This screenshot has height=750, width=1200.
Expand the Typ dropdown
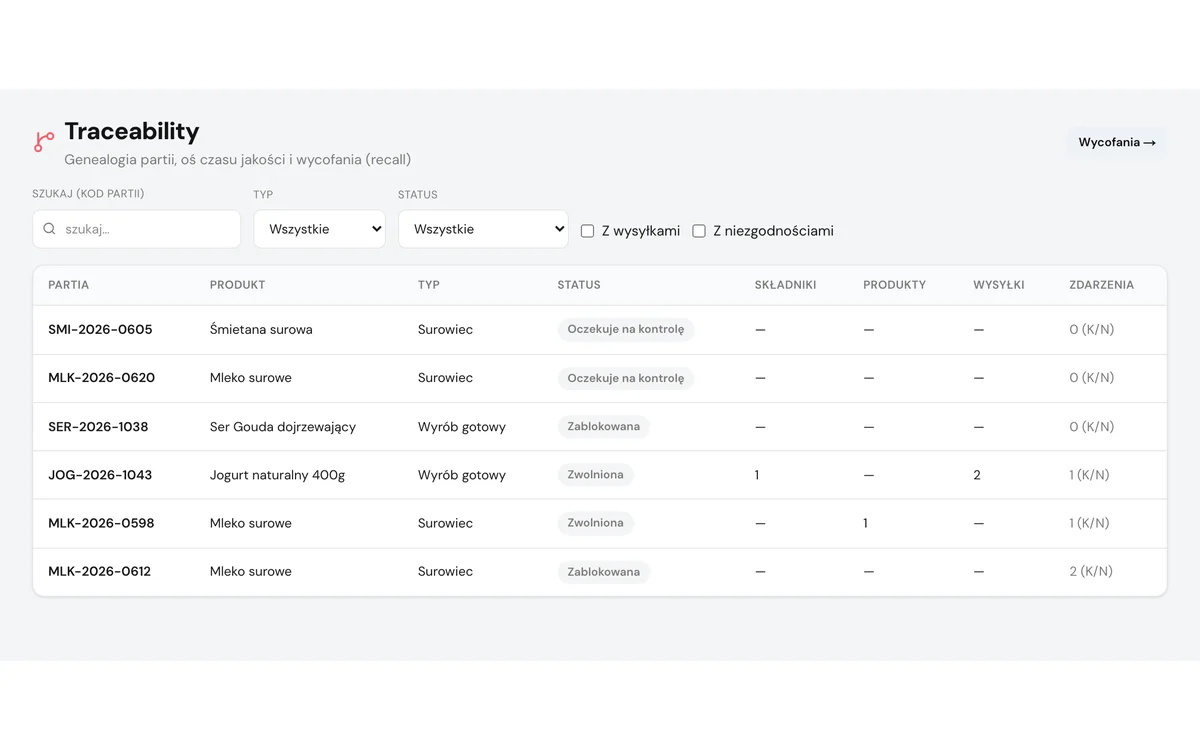click(x=319, y=229)
